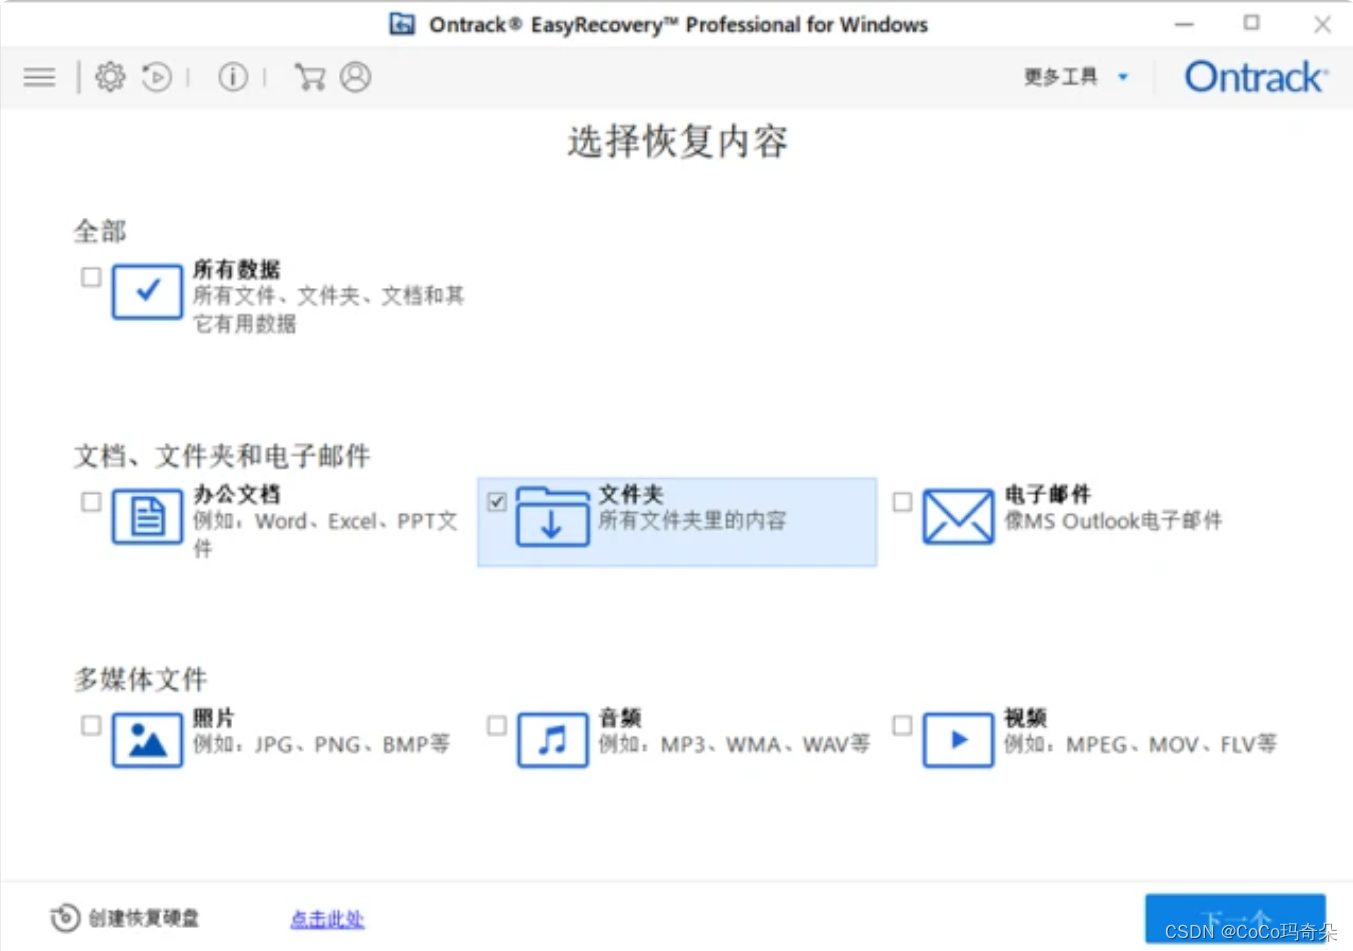
Task: Click the app icon in title bar
Action: click(x=402, y=24)
